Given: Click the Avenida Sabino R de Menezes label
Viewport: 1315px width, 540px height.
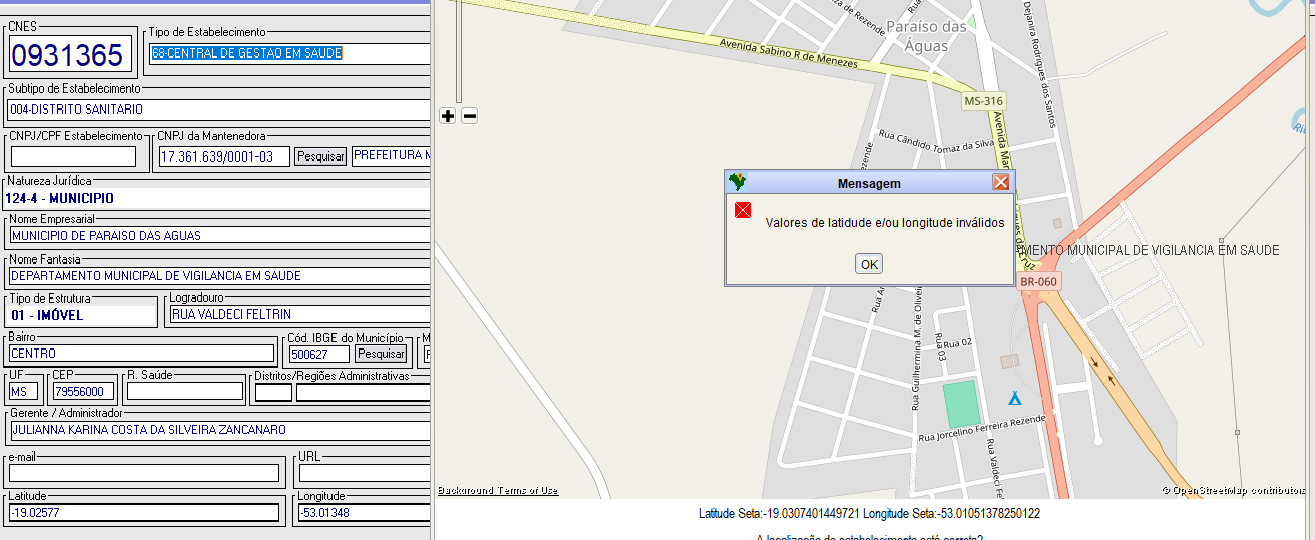Looking at the screenshot, I should (788, 53).
